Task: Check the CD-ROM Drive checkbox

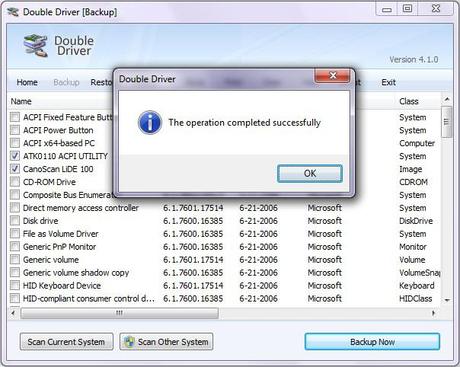Action: pos(15,182)
